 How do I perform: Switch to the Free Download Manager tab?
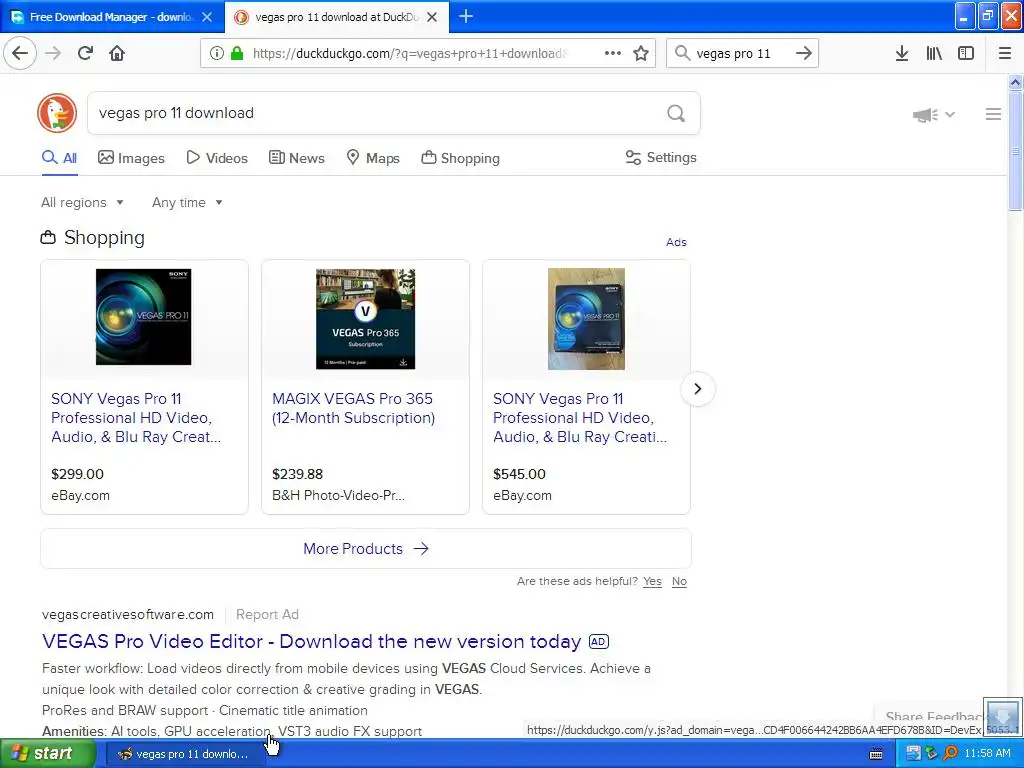tap(111, 17)
